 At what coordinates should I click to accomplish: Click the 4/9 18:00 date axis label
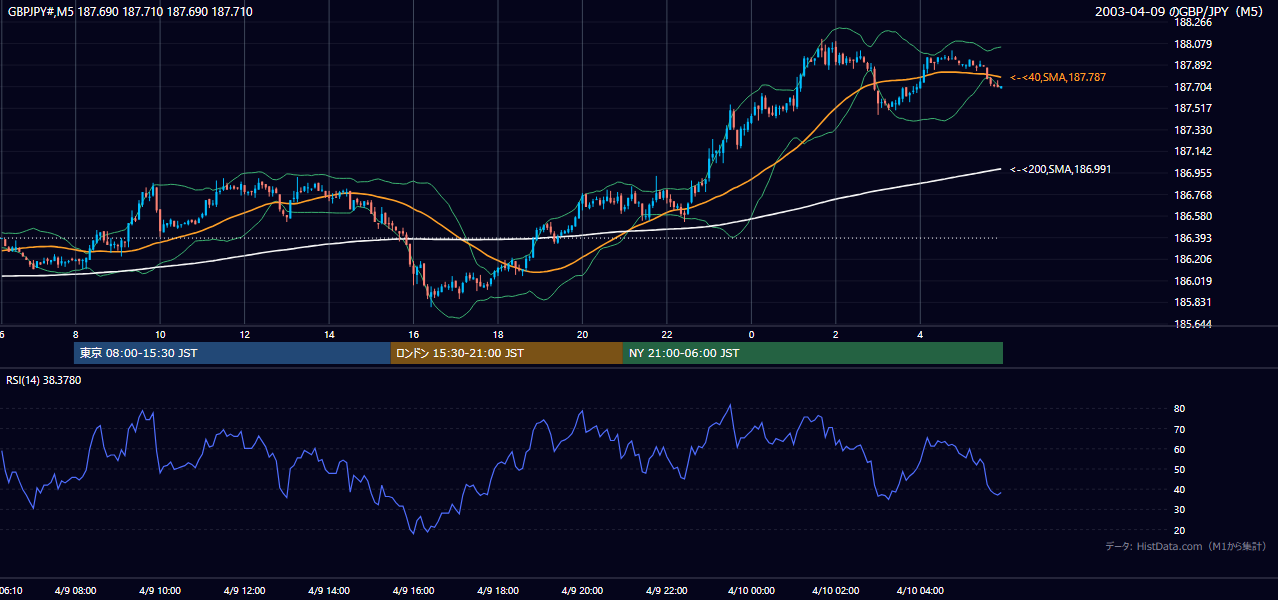(498, 591)
